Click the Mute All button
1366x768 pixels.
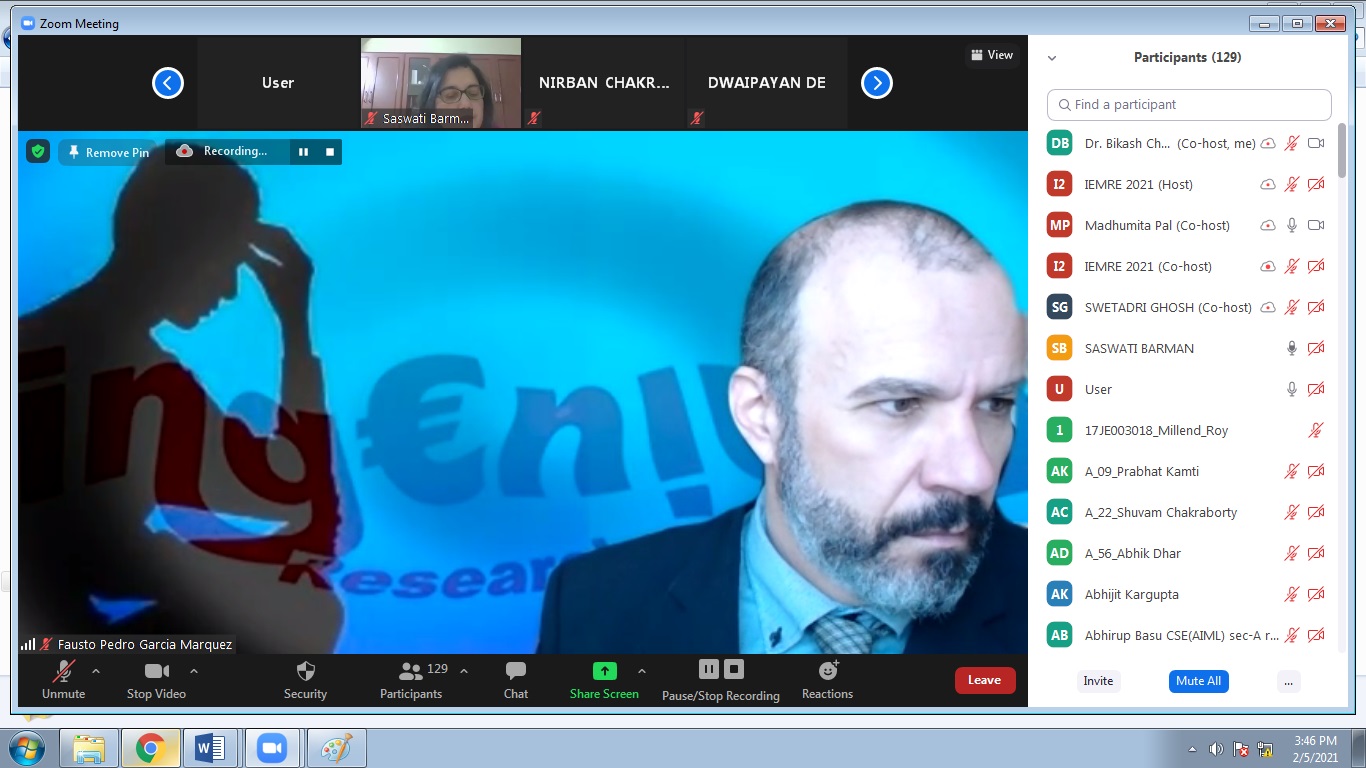coord(1198,681)
